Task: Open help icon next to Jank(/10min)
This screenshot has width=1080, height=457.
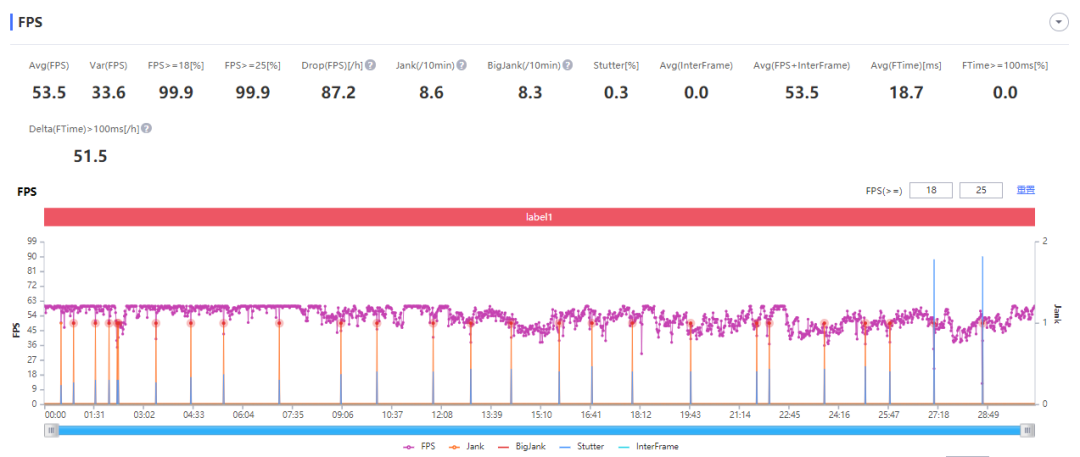Action: [x=461, y=65]
